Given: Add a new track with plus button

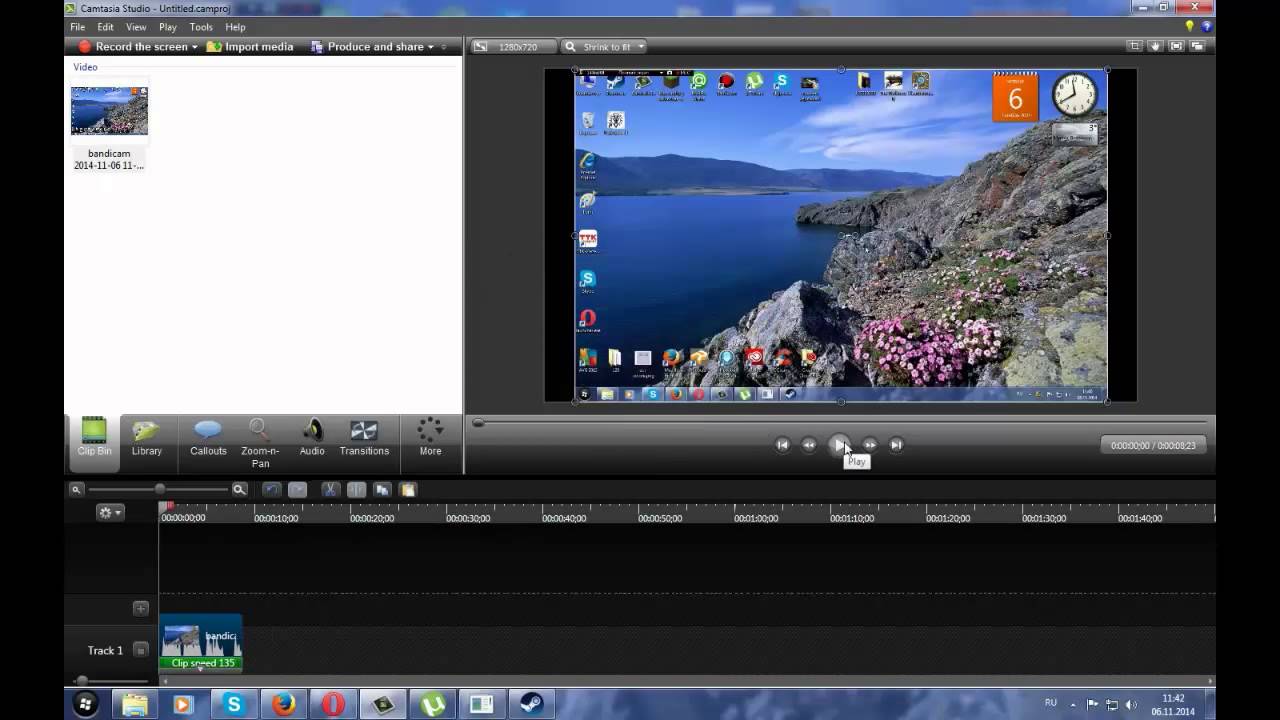Looking at the screenshot, I should (141, 608).
